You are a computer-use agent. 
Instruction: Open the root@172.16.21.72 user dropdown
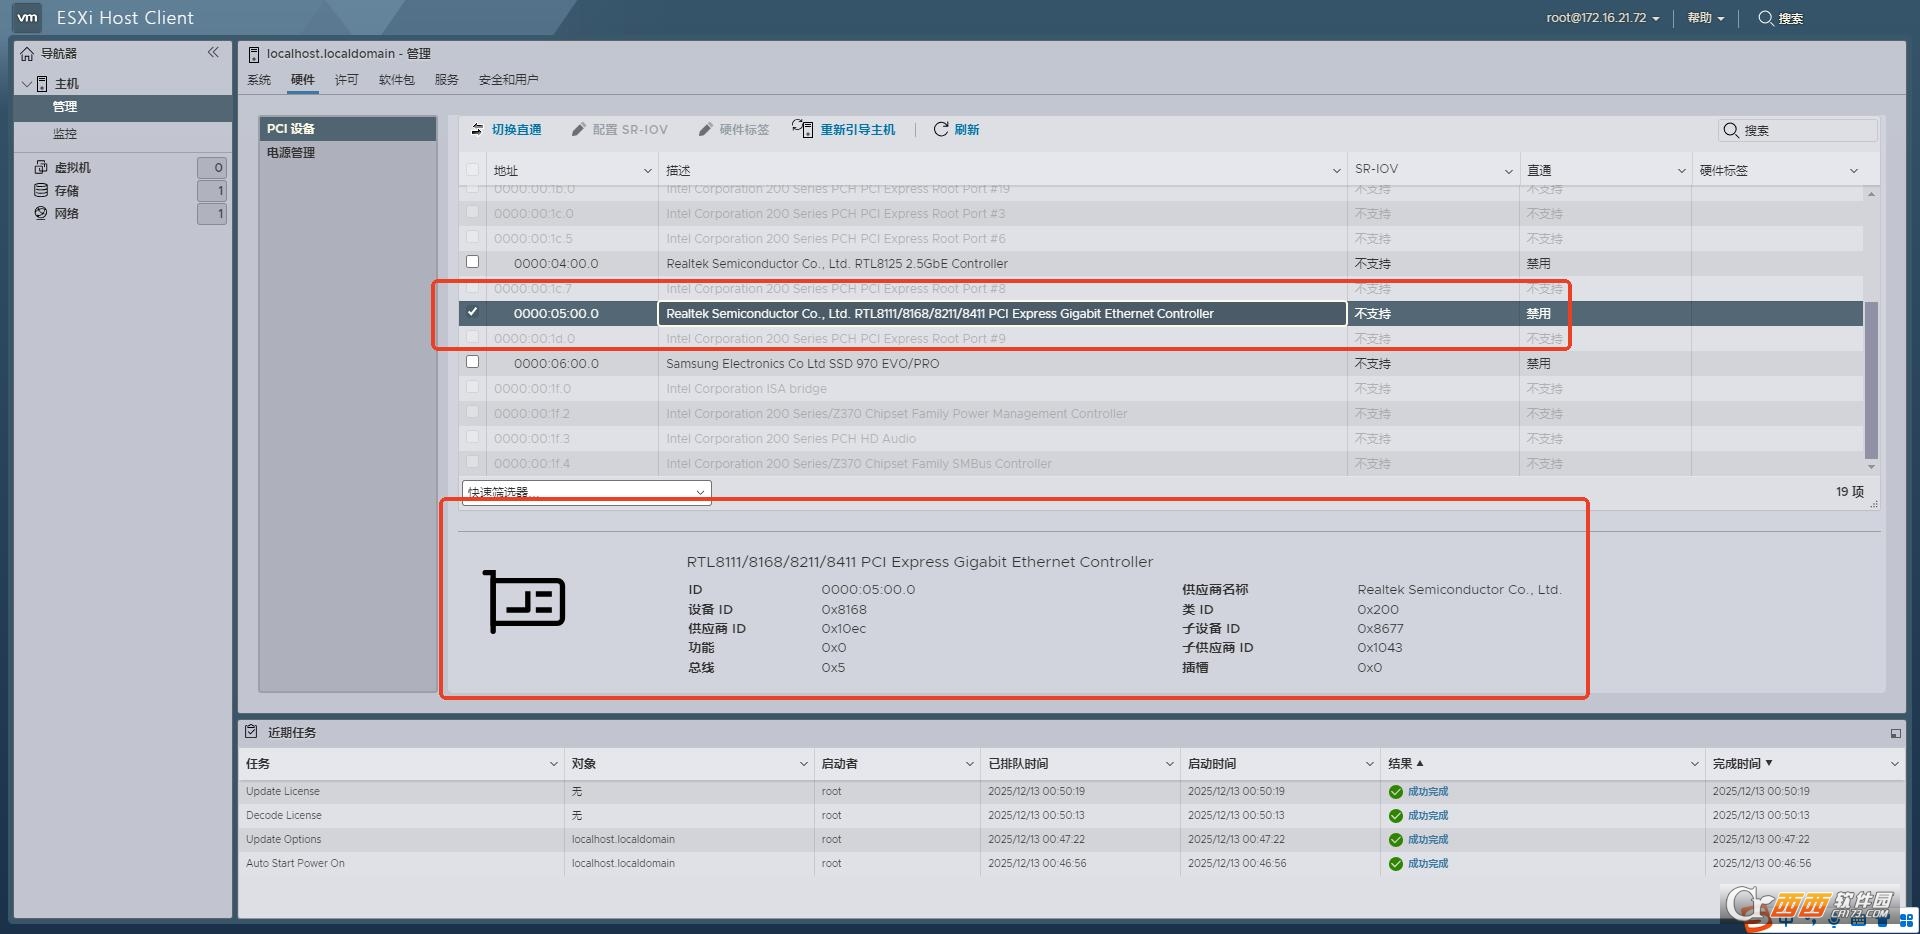pyautogui.click(x=1602, y=18)
